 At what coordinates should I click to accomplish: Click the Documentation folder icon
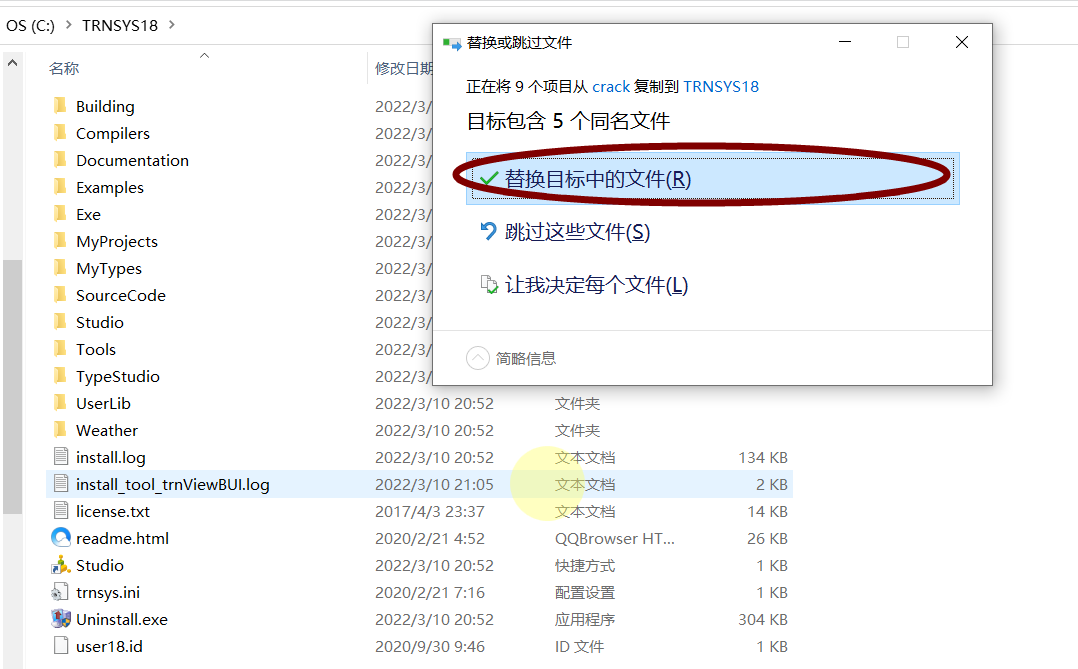click(x=60, y=160)
